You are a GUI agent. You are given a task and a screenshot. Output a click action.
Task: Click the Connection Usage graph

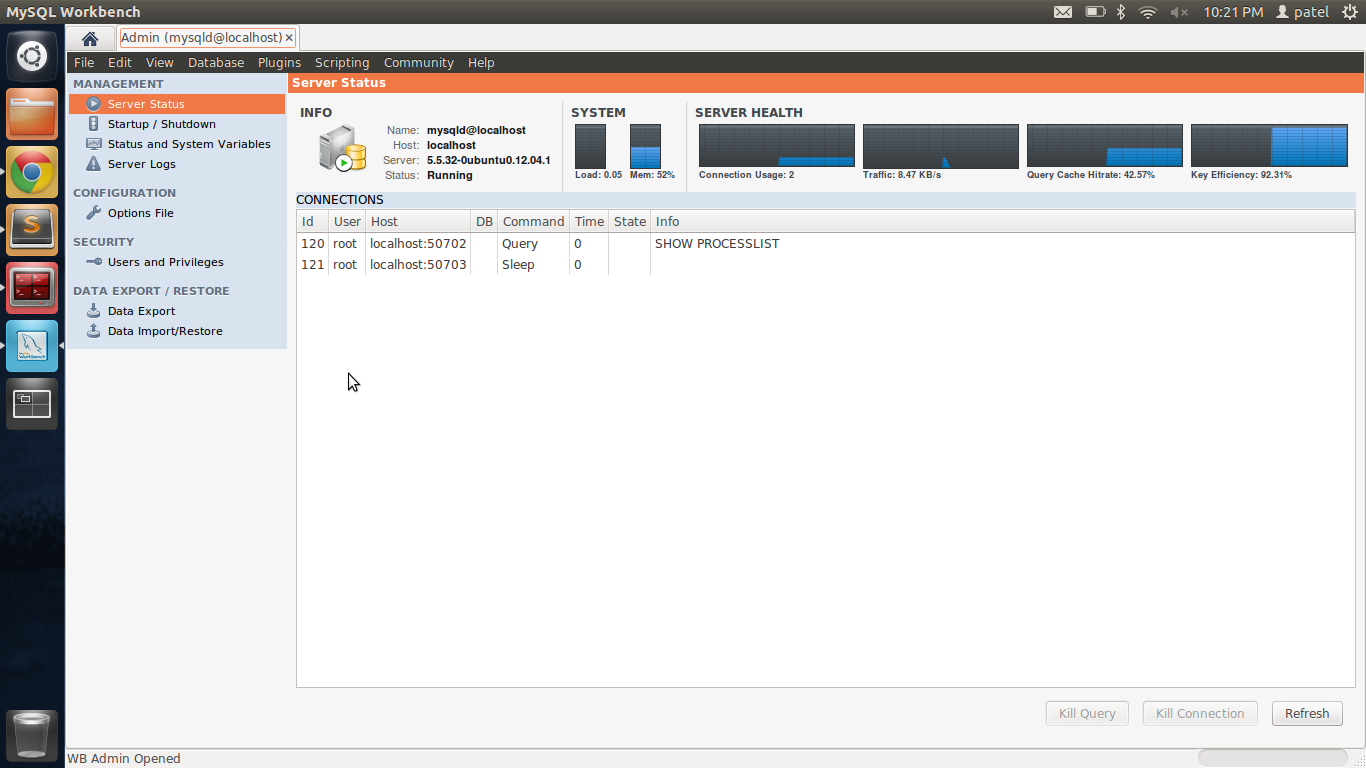[777, 146]
